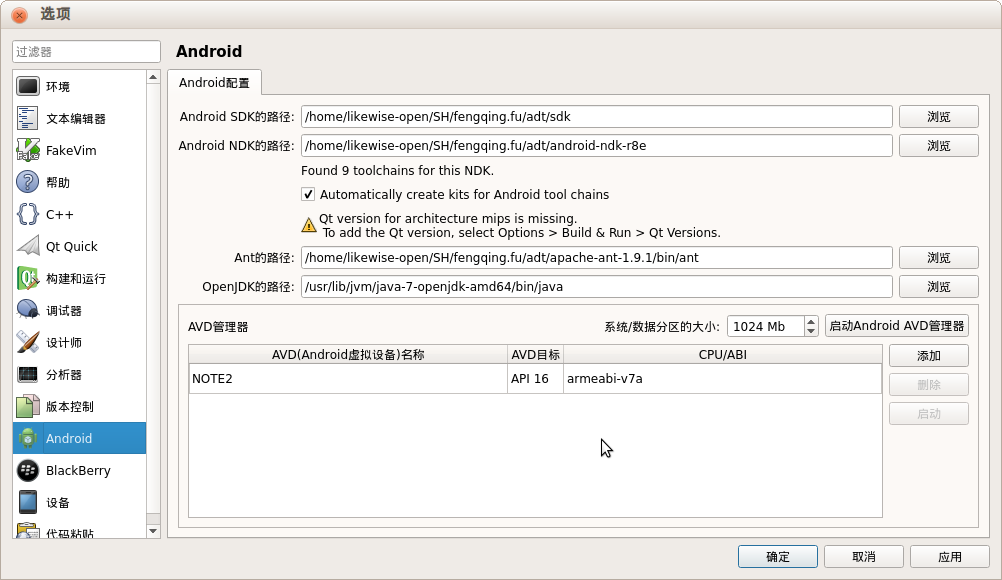The width and height of the screenshot is (1002, 580).
Task: Confirm with the 确定 button
Action: coord(778,556)
